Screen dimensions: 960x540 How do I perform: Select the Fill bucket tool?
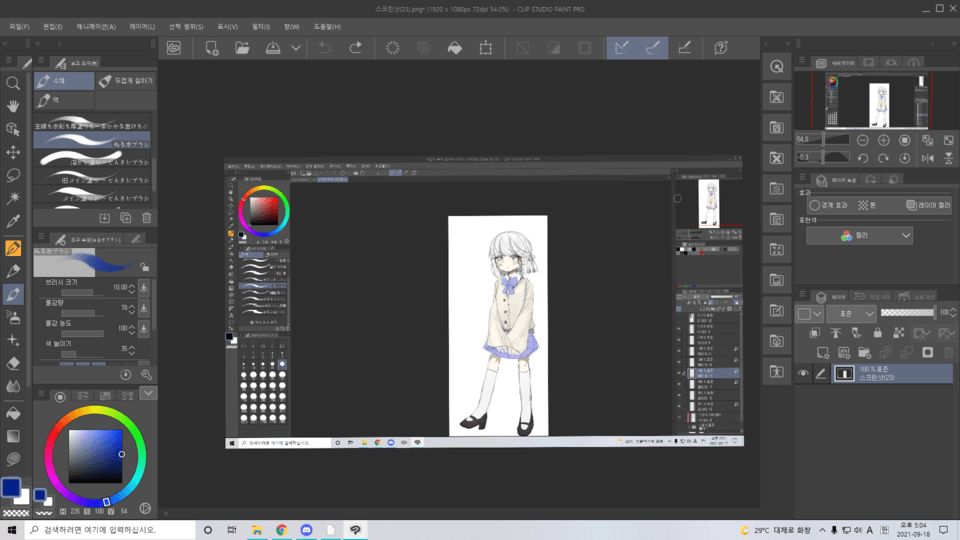13,413
